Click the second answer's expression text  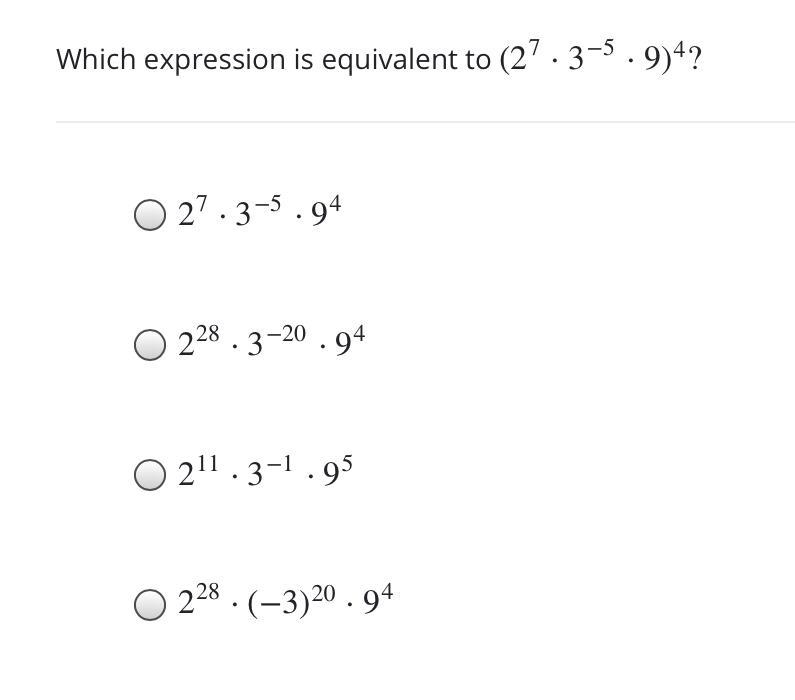[x=272, y=343]
